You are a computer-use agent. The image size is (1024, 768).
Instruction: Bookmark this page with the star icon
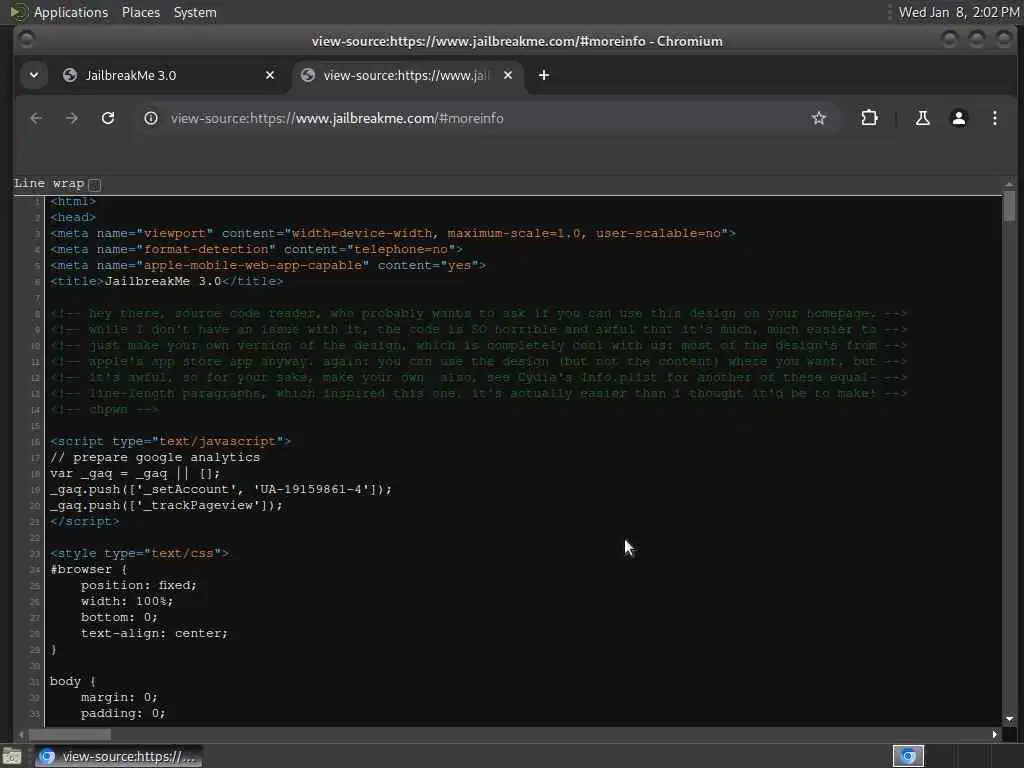pos(818,118)
